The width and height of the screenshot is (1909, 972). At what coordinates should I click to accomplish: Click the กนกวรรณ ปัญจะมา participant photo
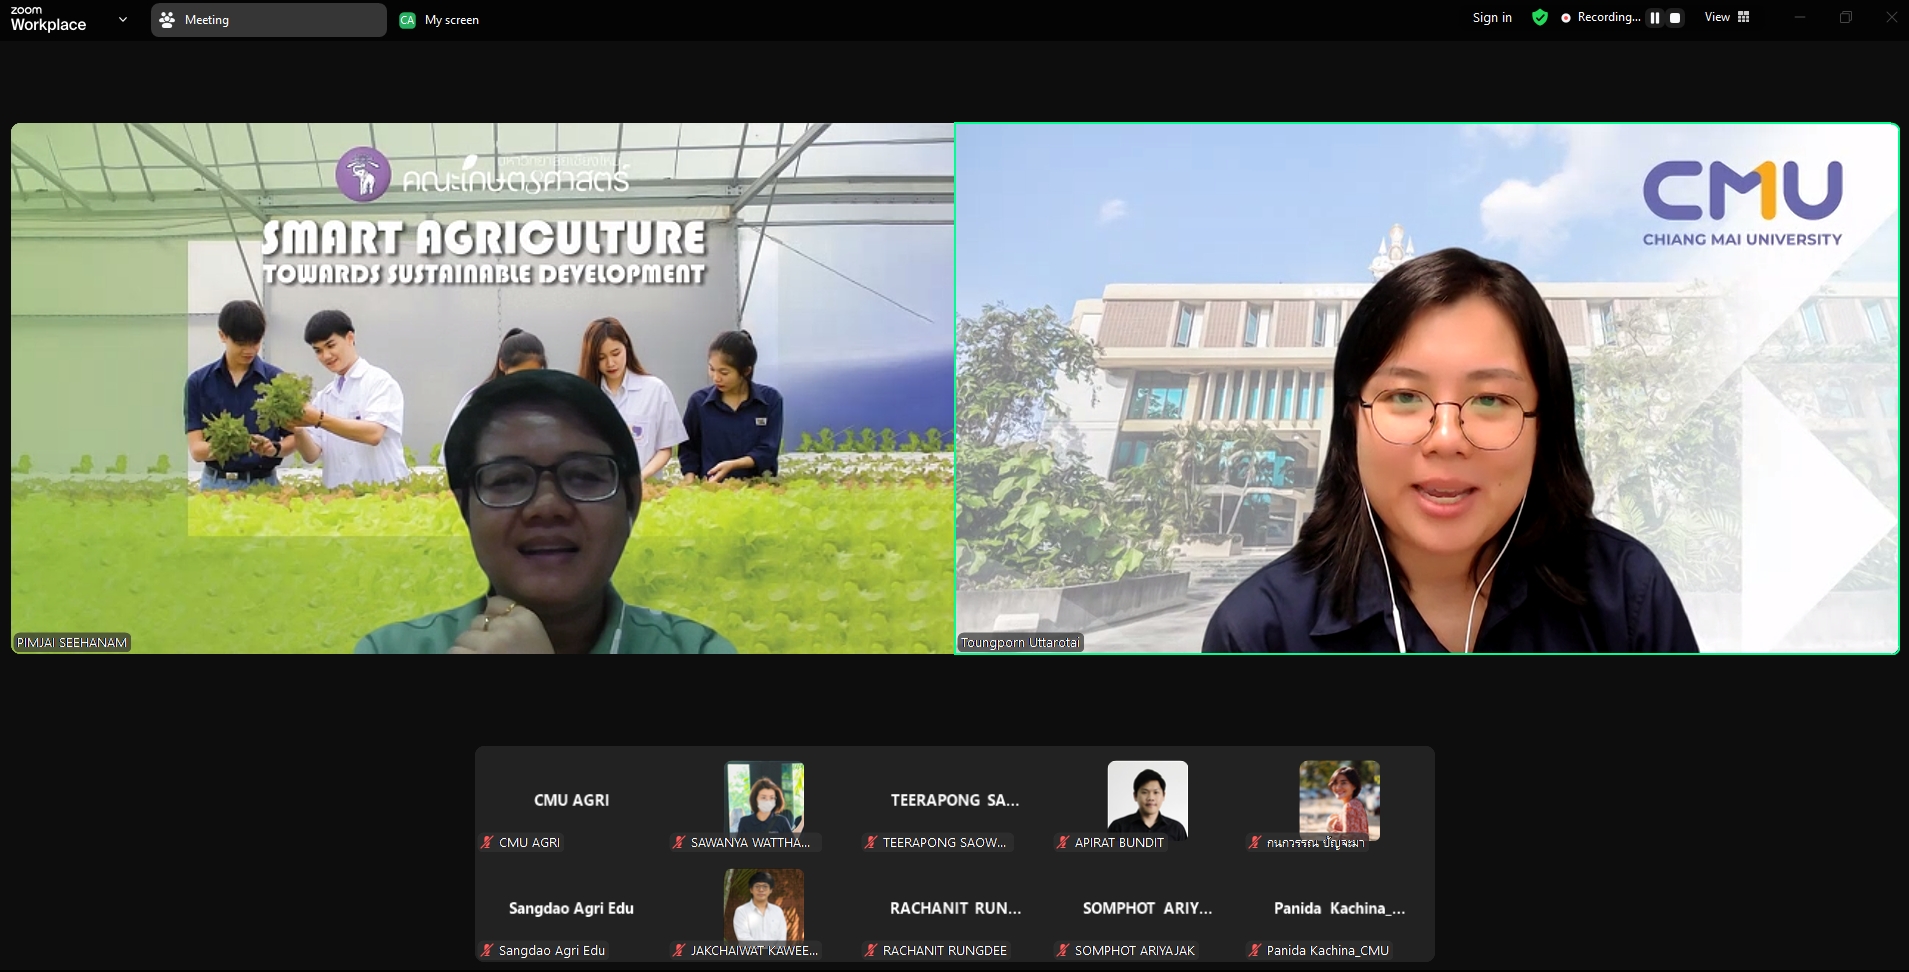pyautogui.click(x=1340, y=799)
